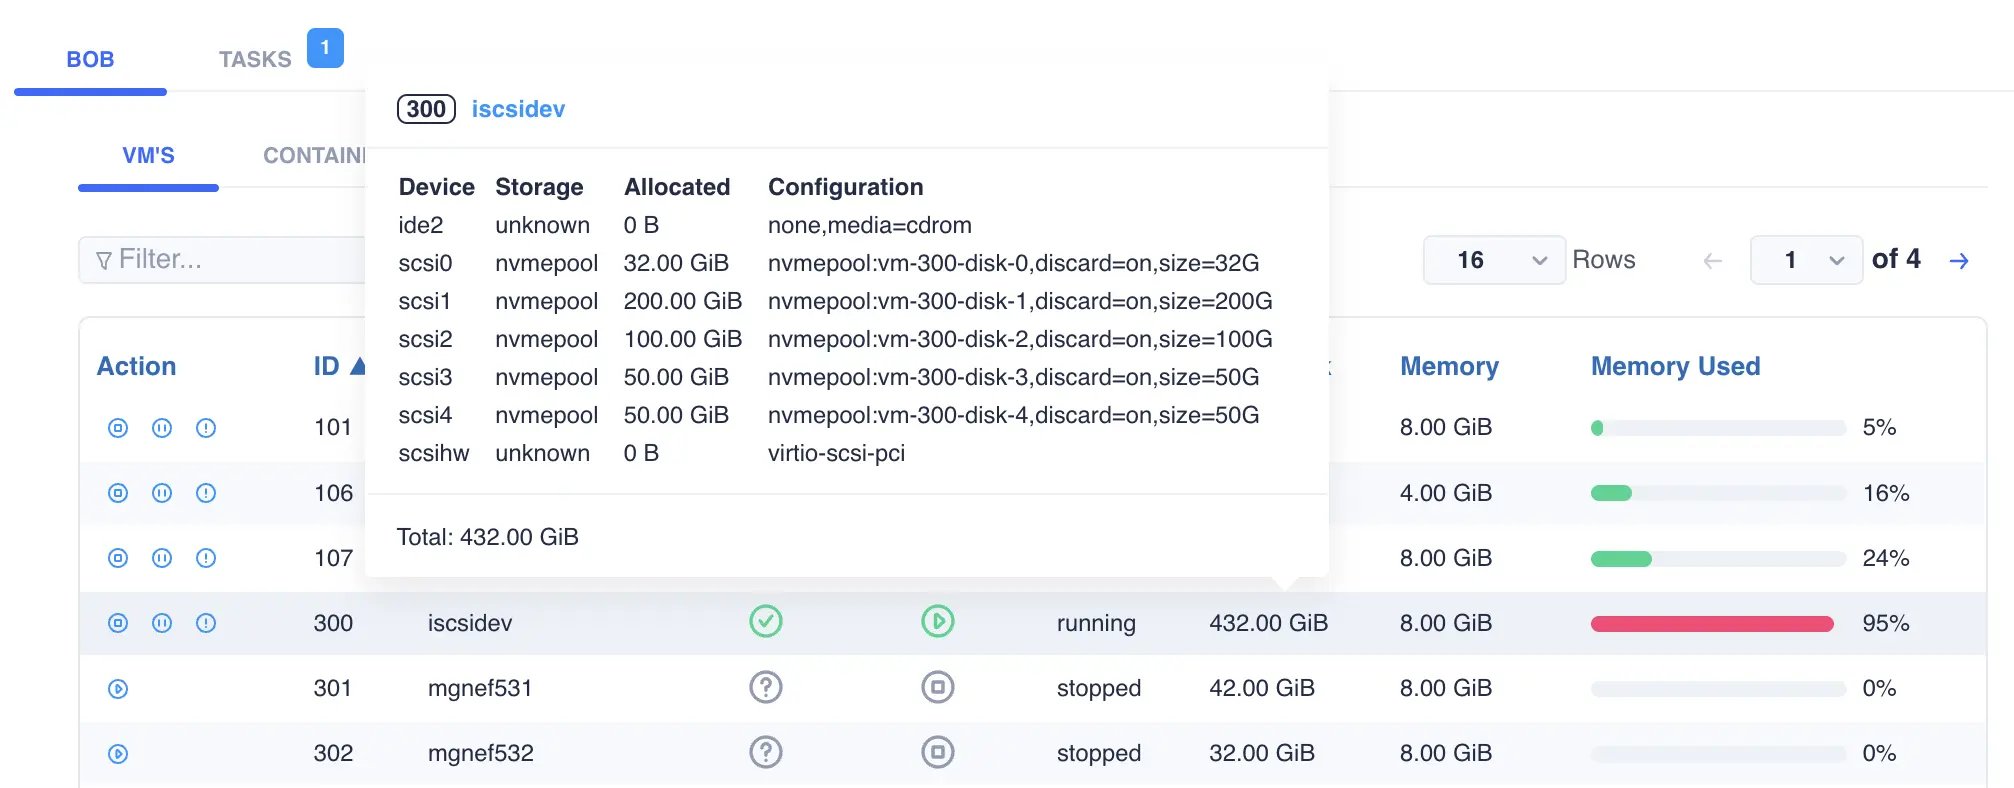Image resolution: width=2014 pixels, height=788 pixels.
Task: Start VM 301 mgnef531 with play icon
Action: [x=118, y=689]
